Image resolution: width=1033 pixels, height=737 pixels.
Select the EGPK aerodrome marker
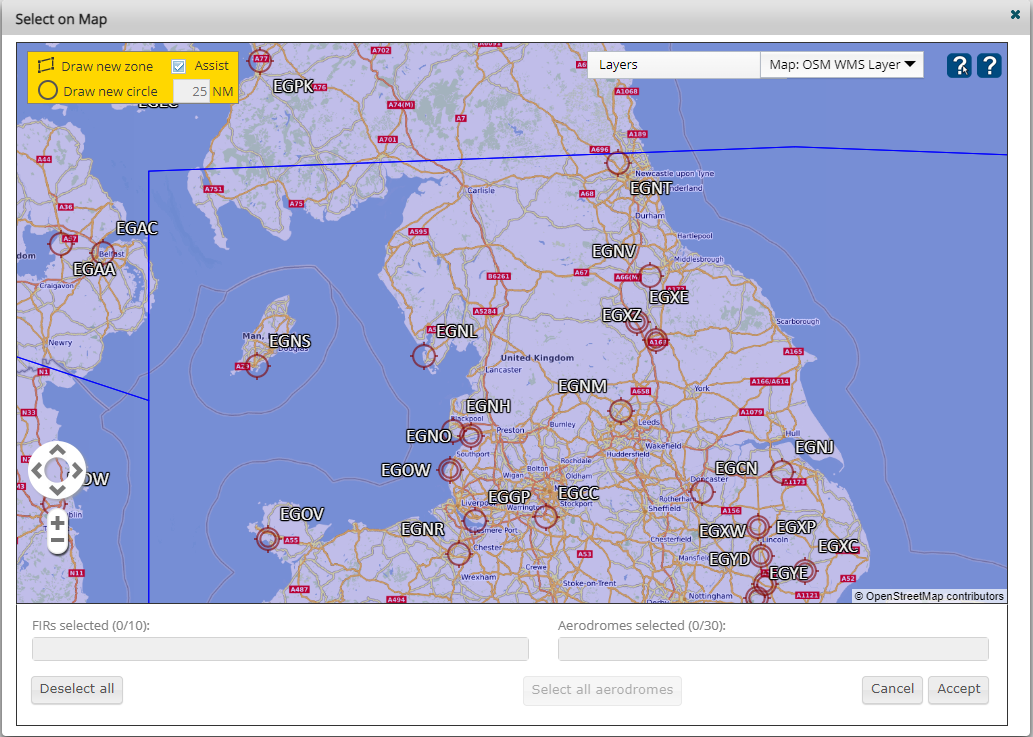[x=260, y=61]
